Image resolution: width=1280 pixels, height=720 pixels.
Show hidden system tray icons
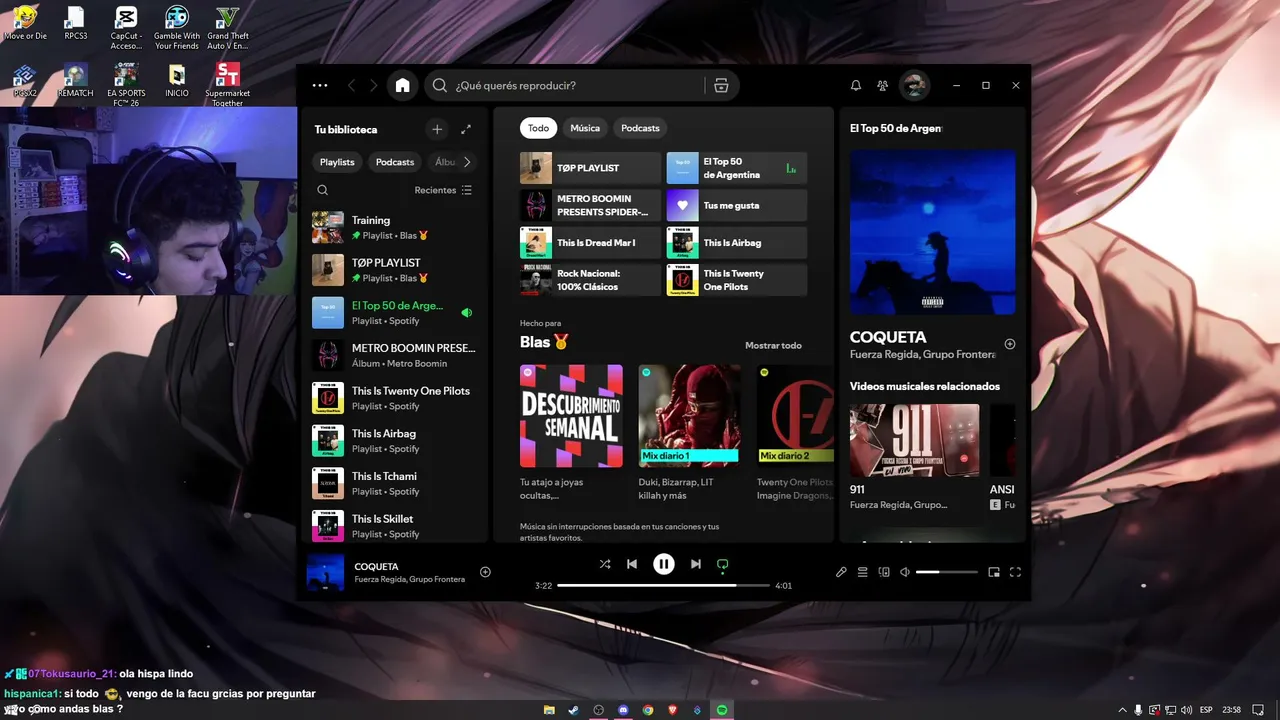tap(1122, 710)
